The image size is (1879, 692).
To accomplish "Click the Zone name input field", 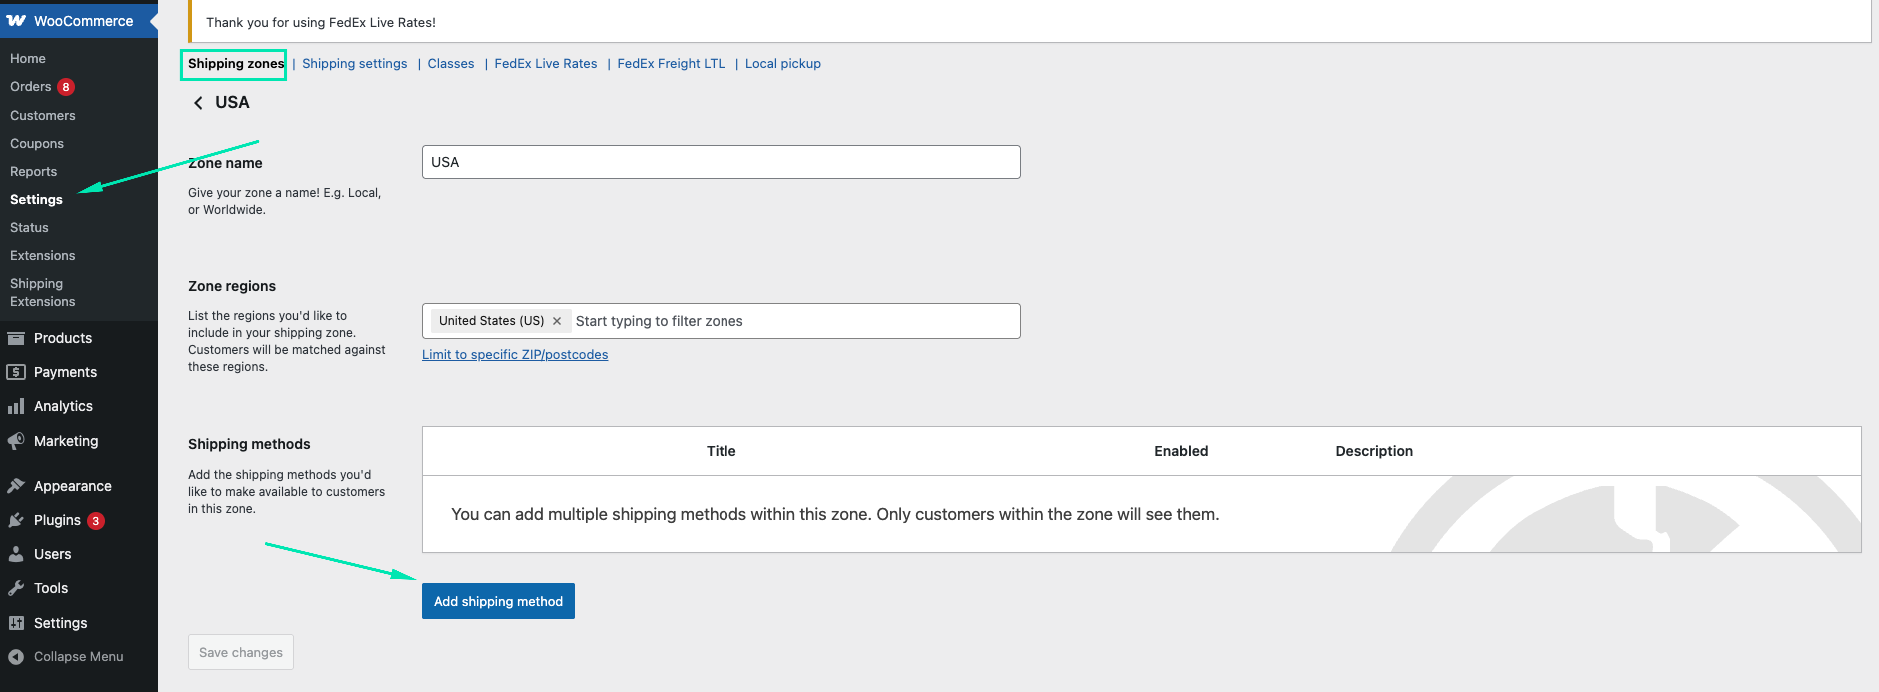I will [720, 162].
